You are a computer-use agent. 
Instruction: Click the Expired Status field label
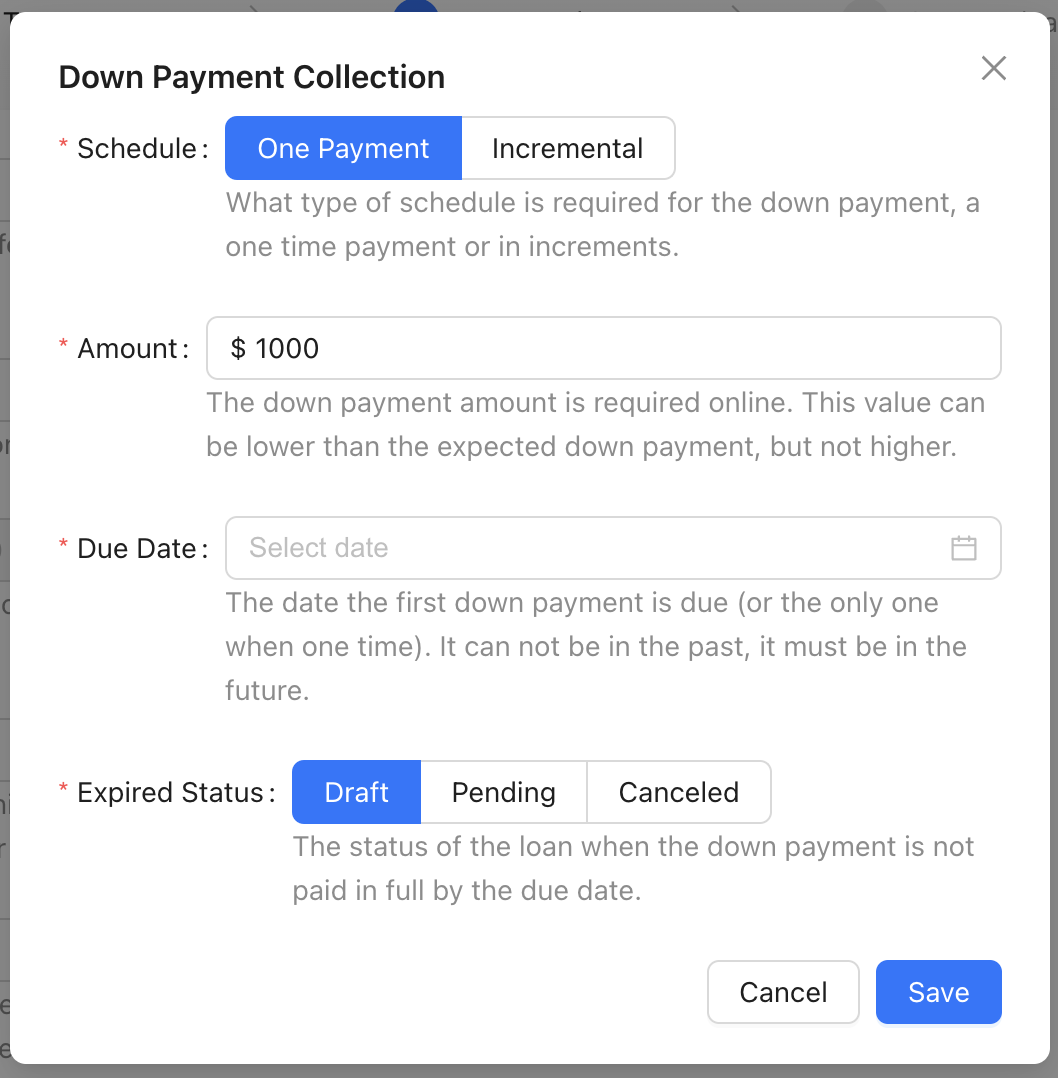click(x=170, y=793)
